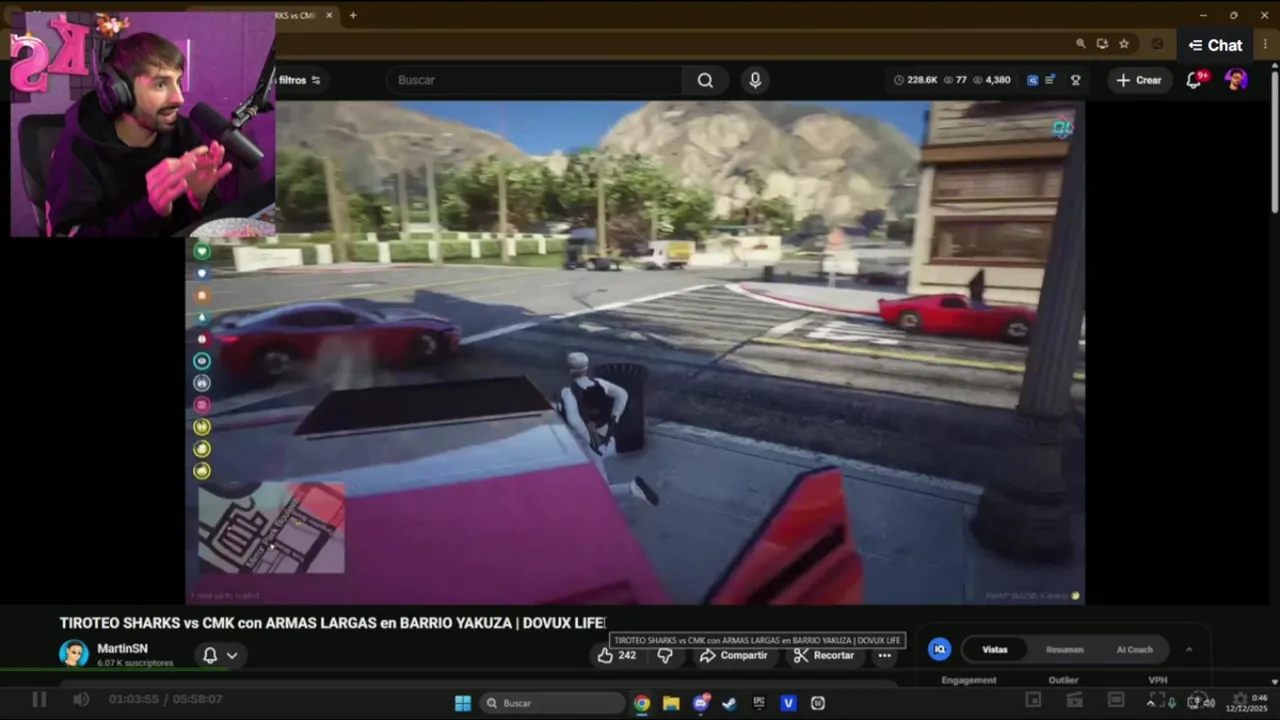Select the Vistas tab in vidIQ panel
The height and width of the screenshot is (720, 1280).
[x=995, y=649]
